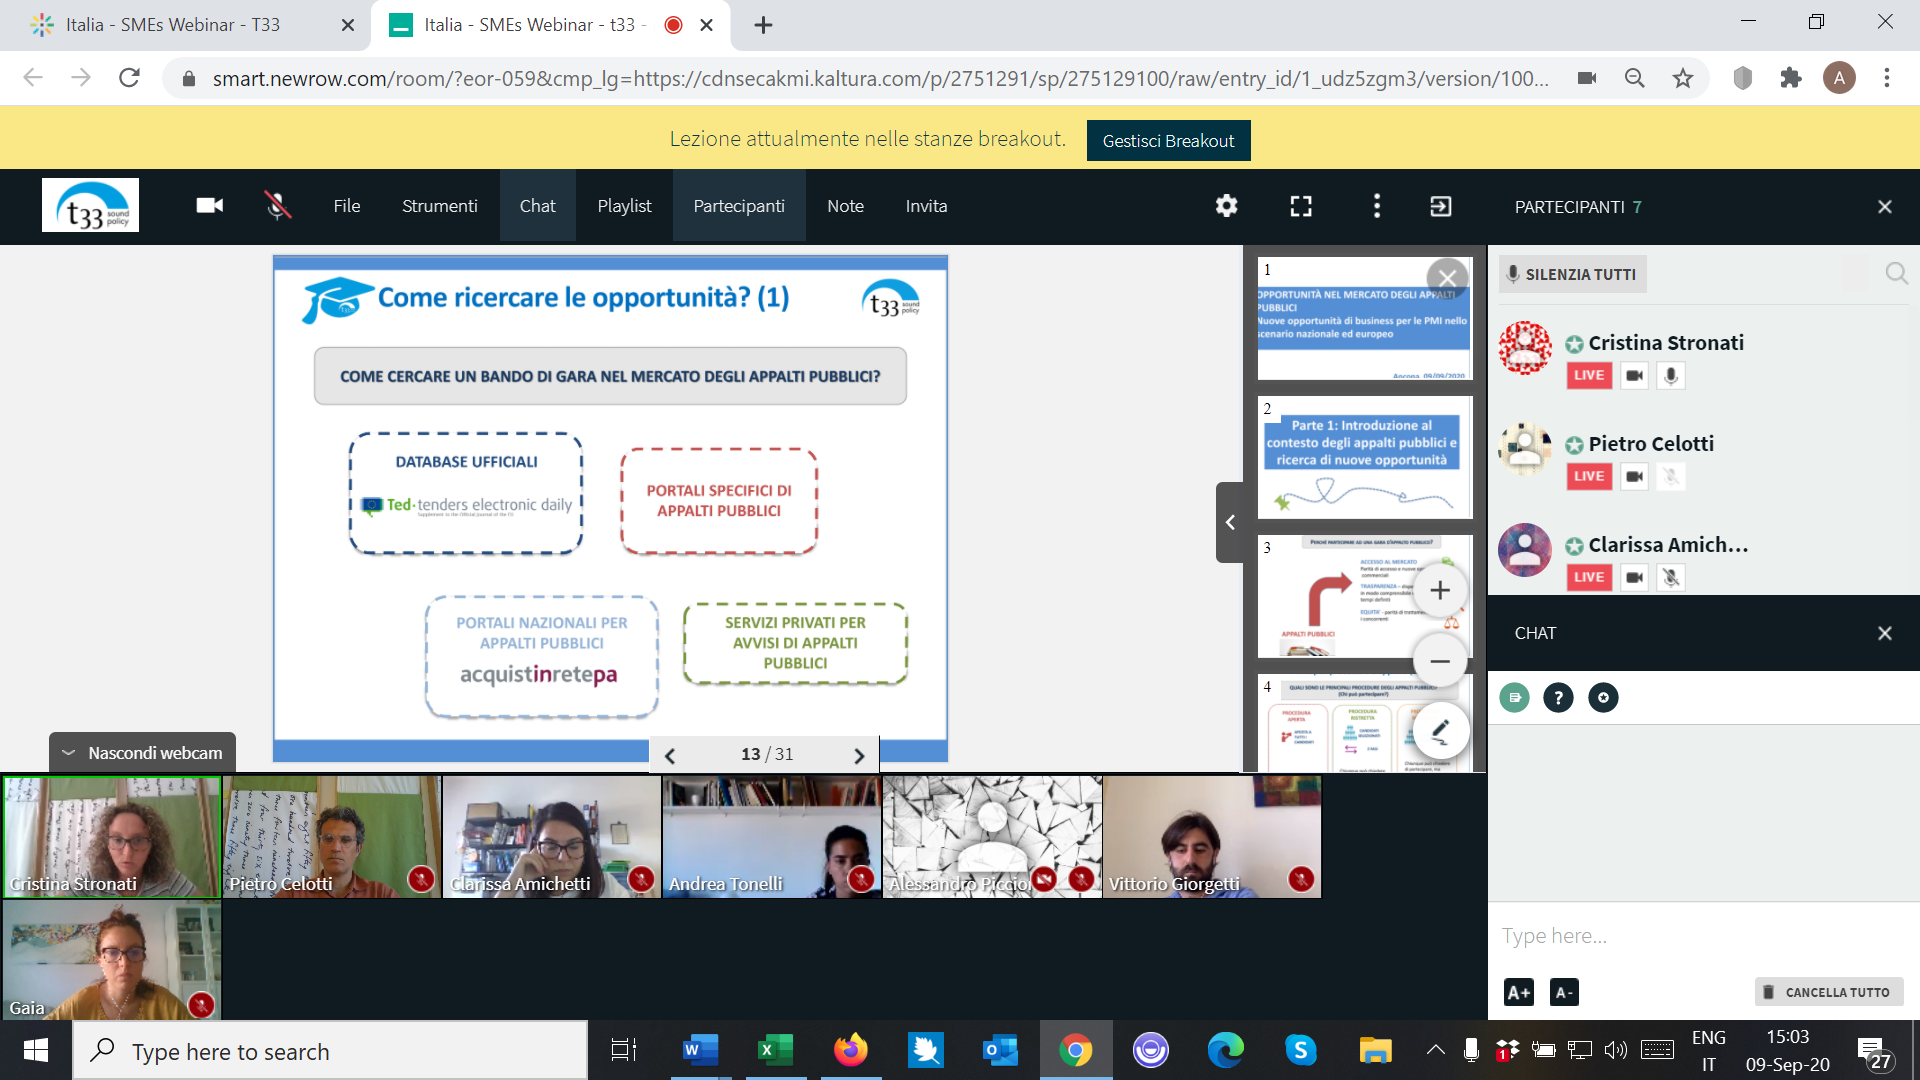The width and height of the screenshot is (1920, 1080).
Task: Close the Partecipanti panel
Action: point(1885,207)
